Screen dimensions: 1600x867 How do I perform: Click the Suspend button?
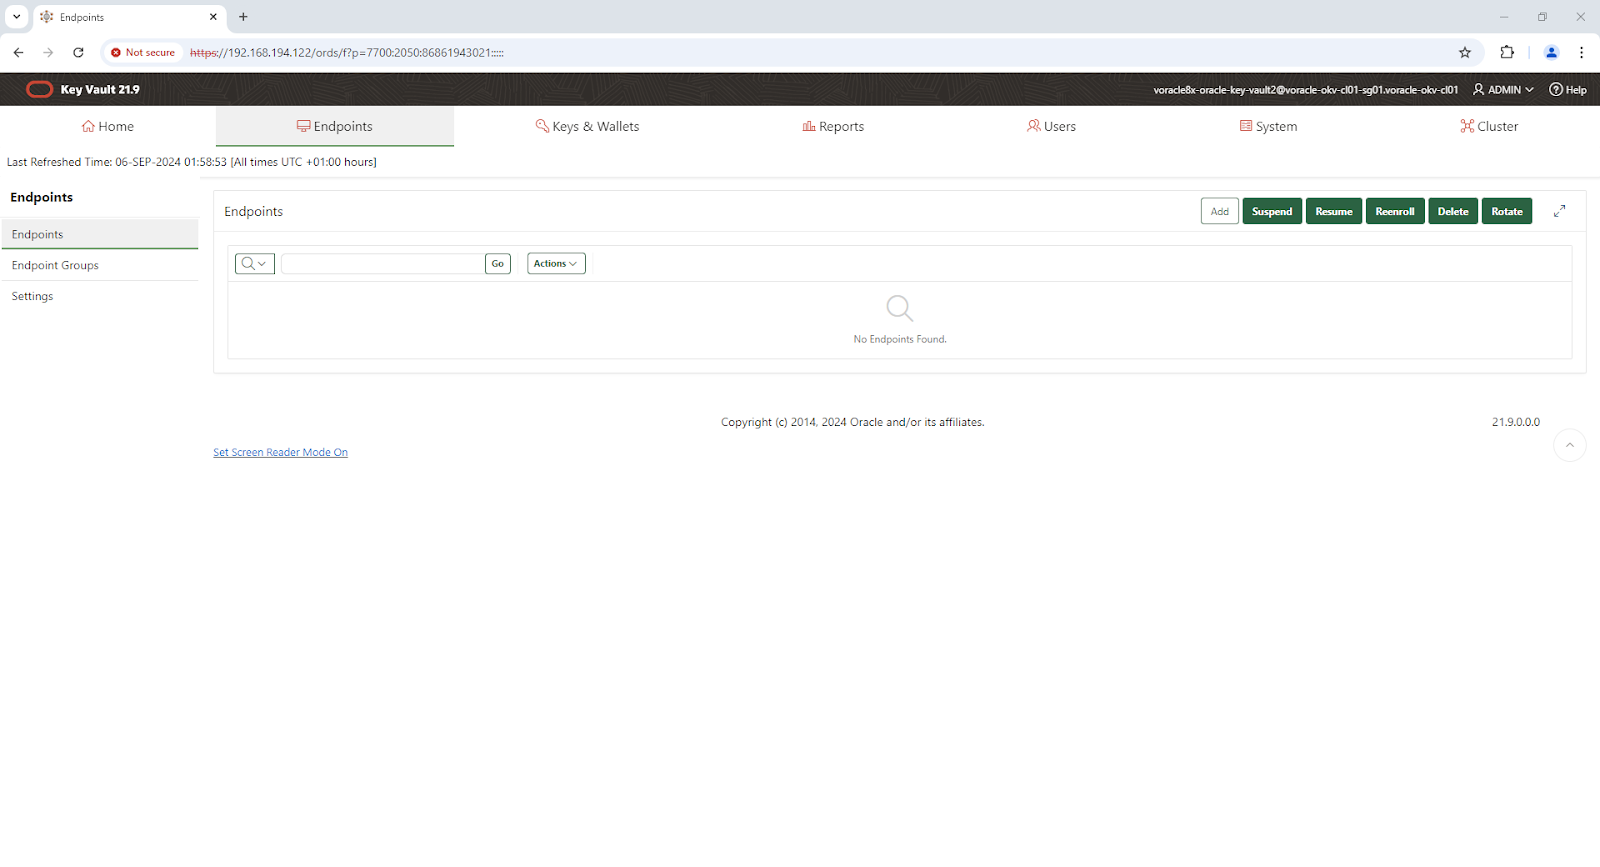tap(1272, 211)
